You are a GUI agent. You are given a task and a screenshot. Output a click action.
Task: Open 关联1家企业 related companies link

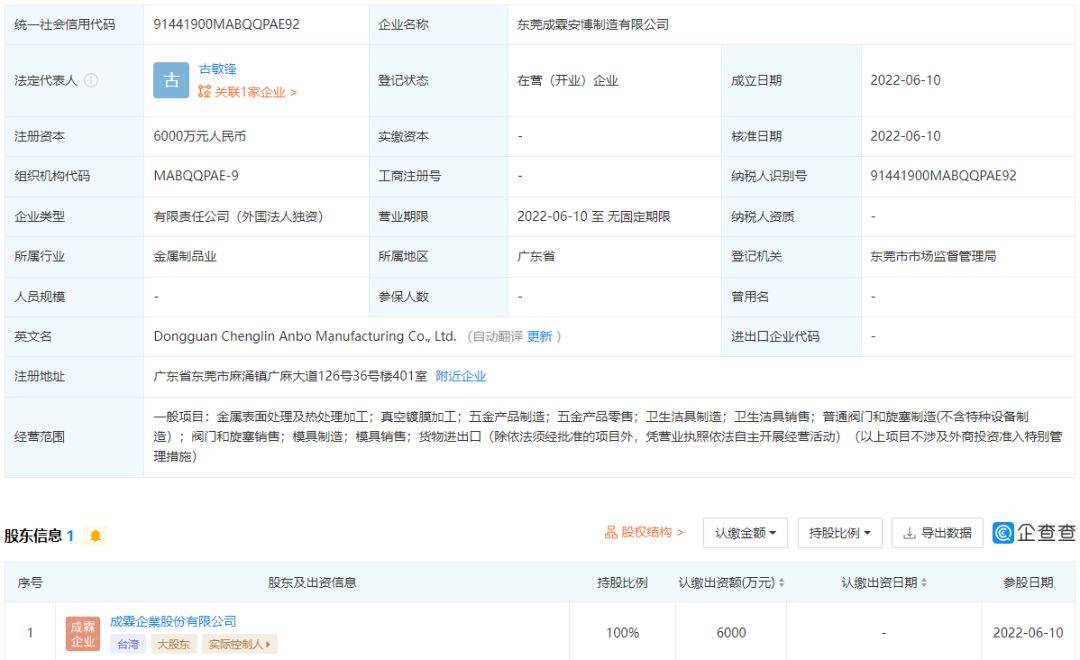pos(247,92)
